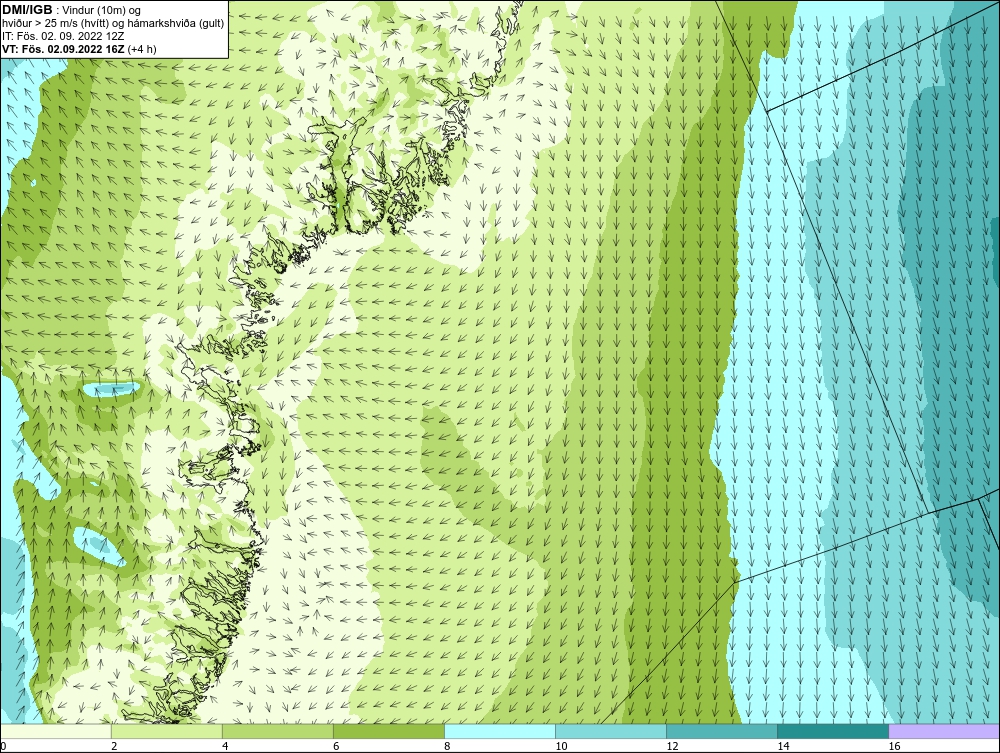
Task: Click the legend label '2'
Action: coord(114,746)
